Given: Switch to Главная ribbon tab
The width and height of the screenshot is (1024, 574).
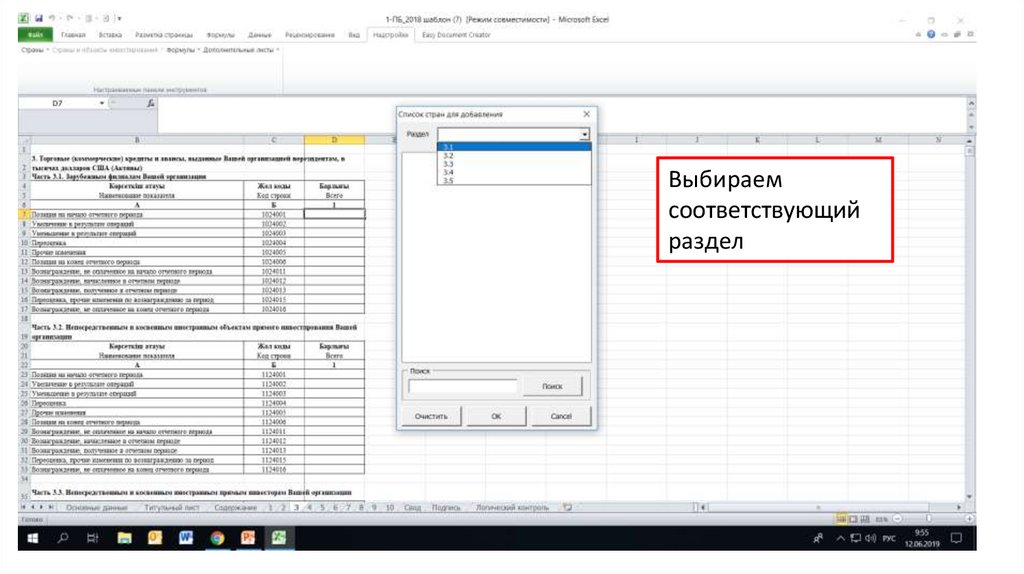Looking at the screenshot, I should [x=73, y=35].
